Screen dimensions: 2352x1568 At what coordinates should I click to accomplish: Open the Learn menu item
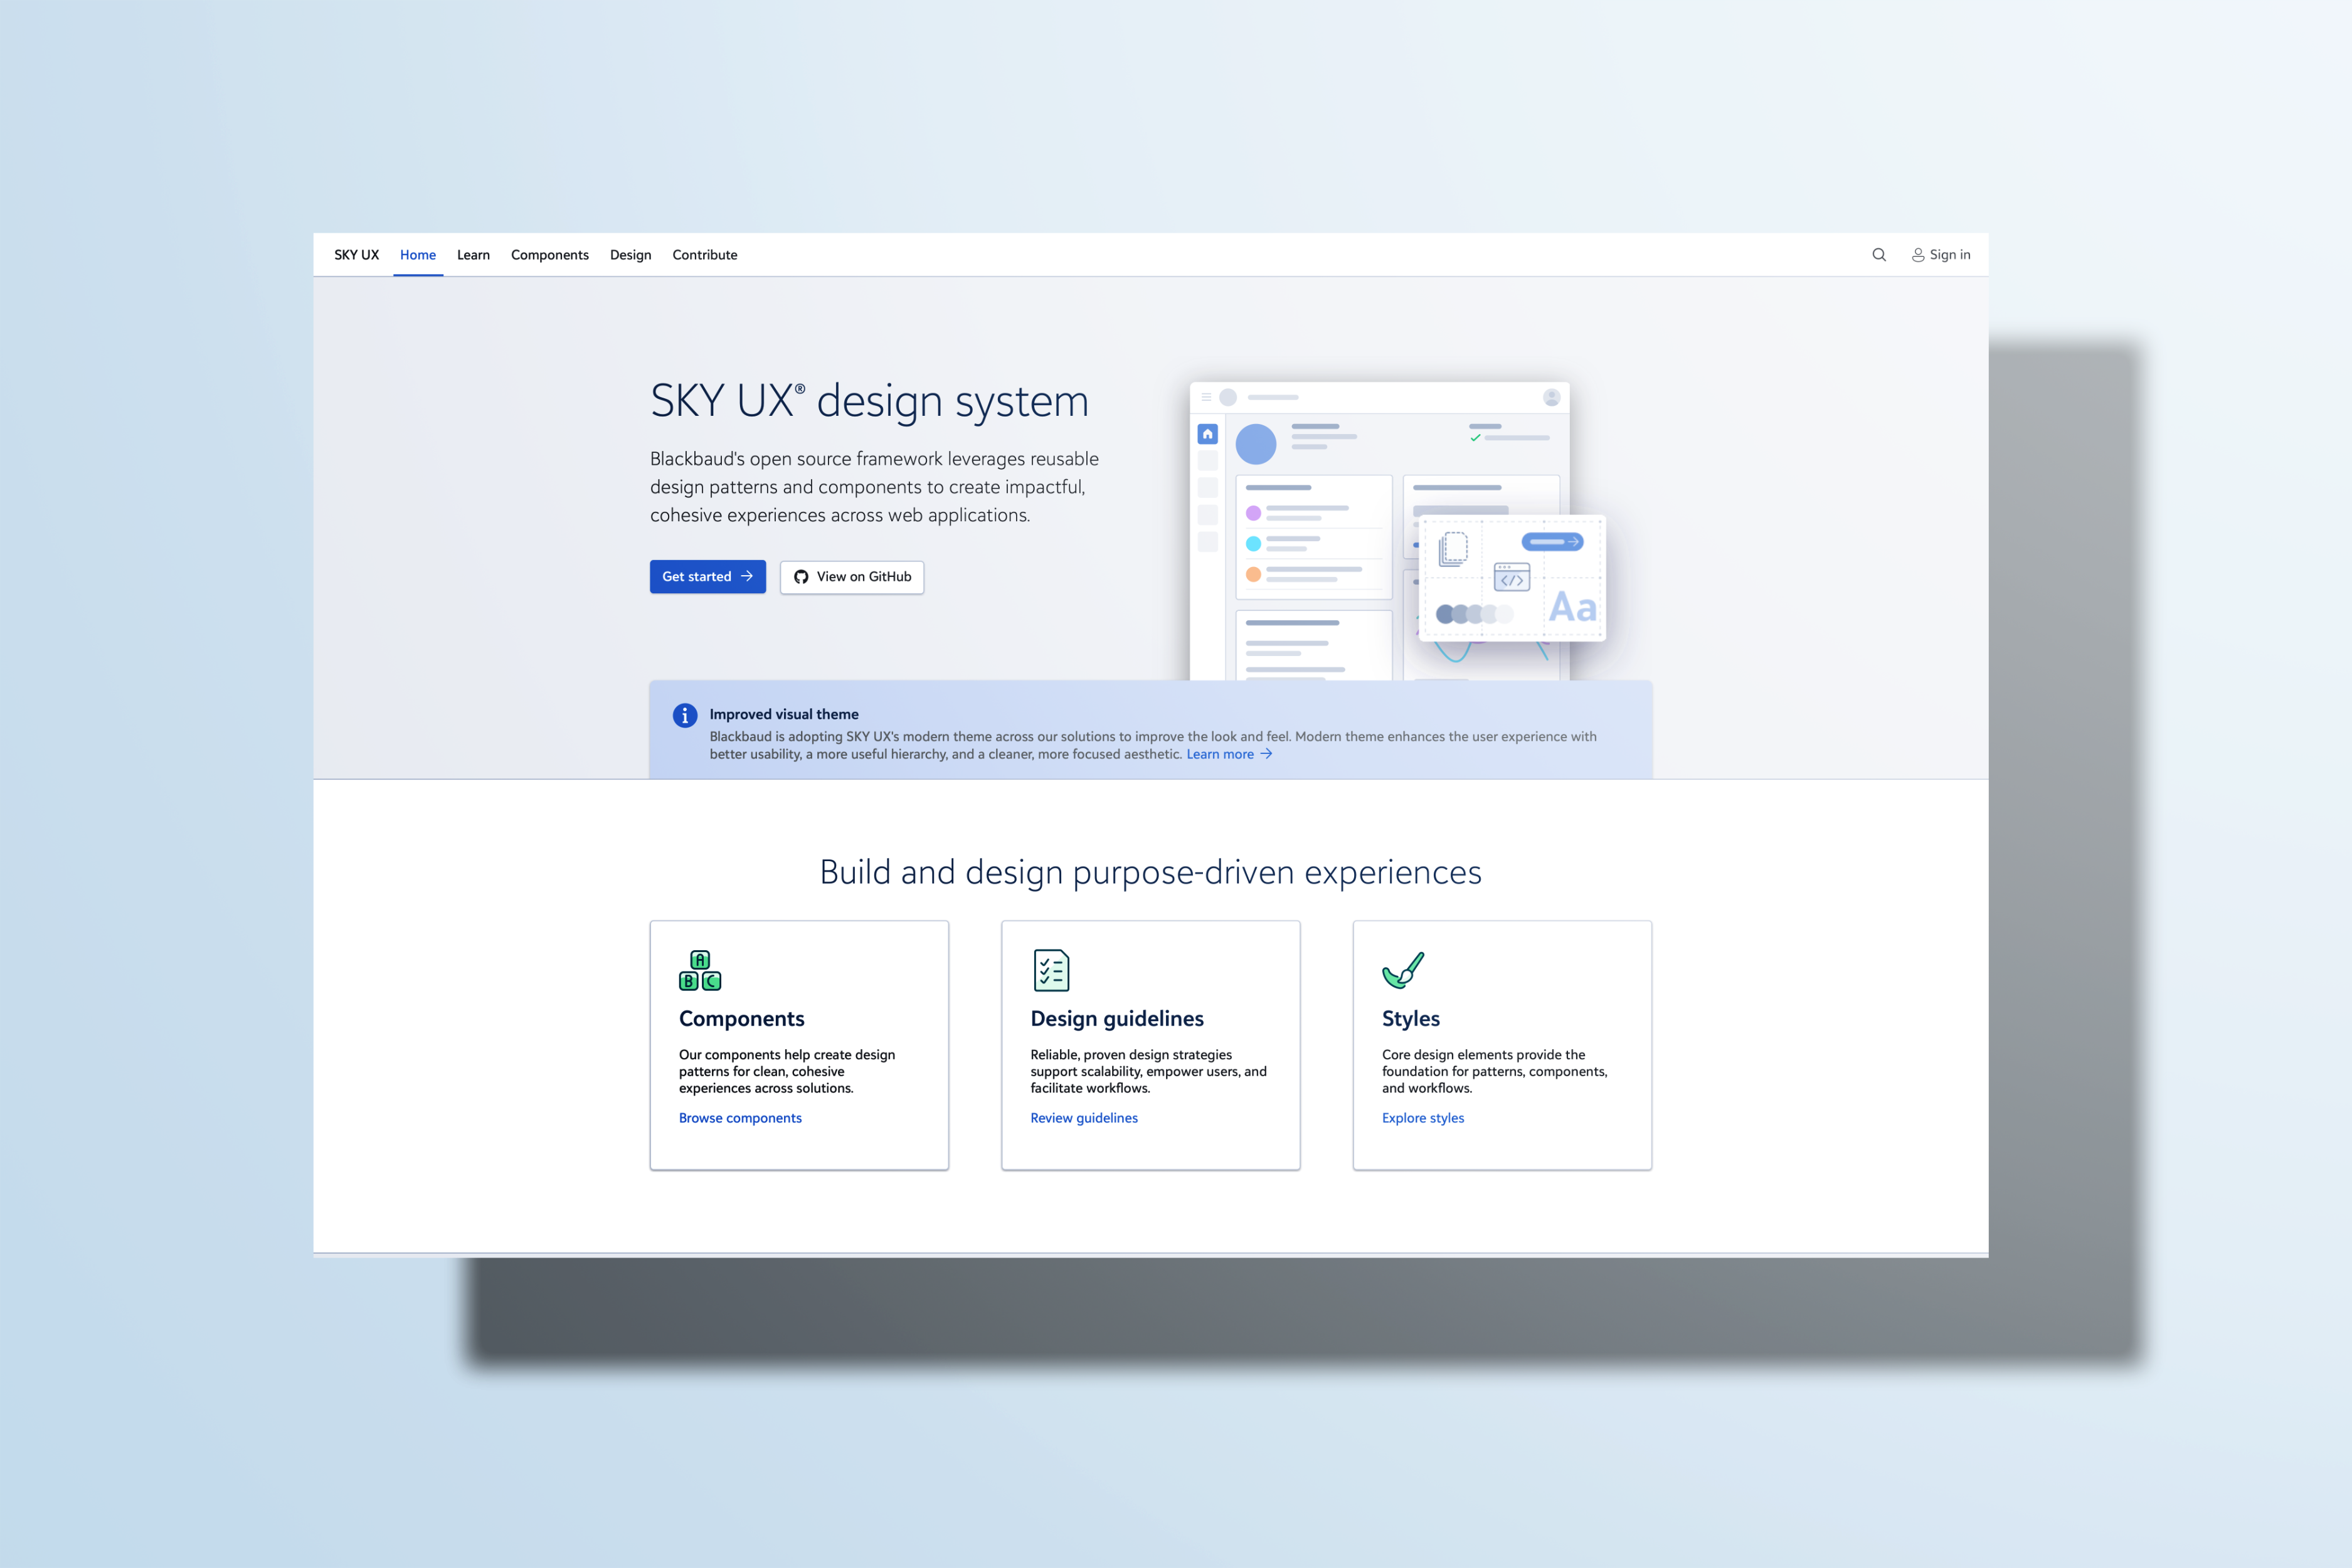pyautogui.click(x=473, y=255)
